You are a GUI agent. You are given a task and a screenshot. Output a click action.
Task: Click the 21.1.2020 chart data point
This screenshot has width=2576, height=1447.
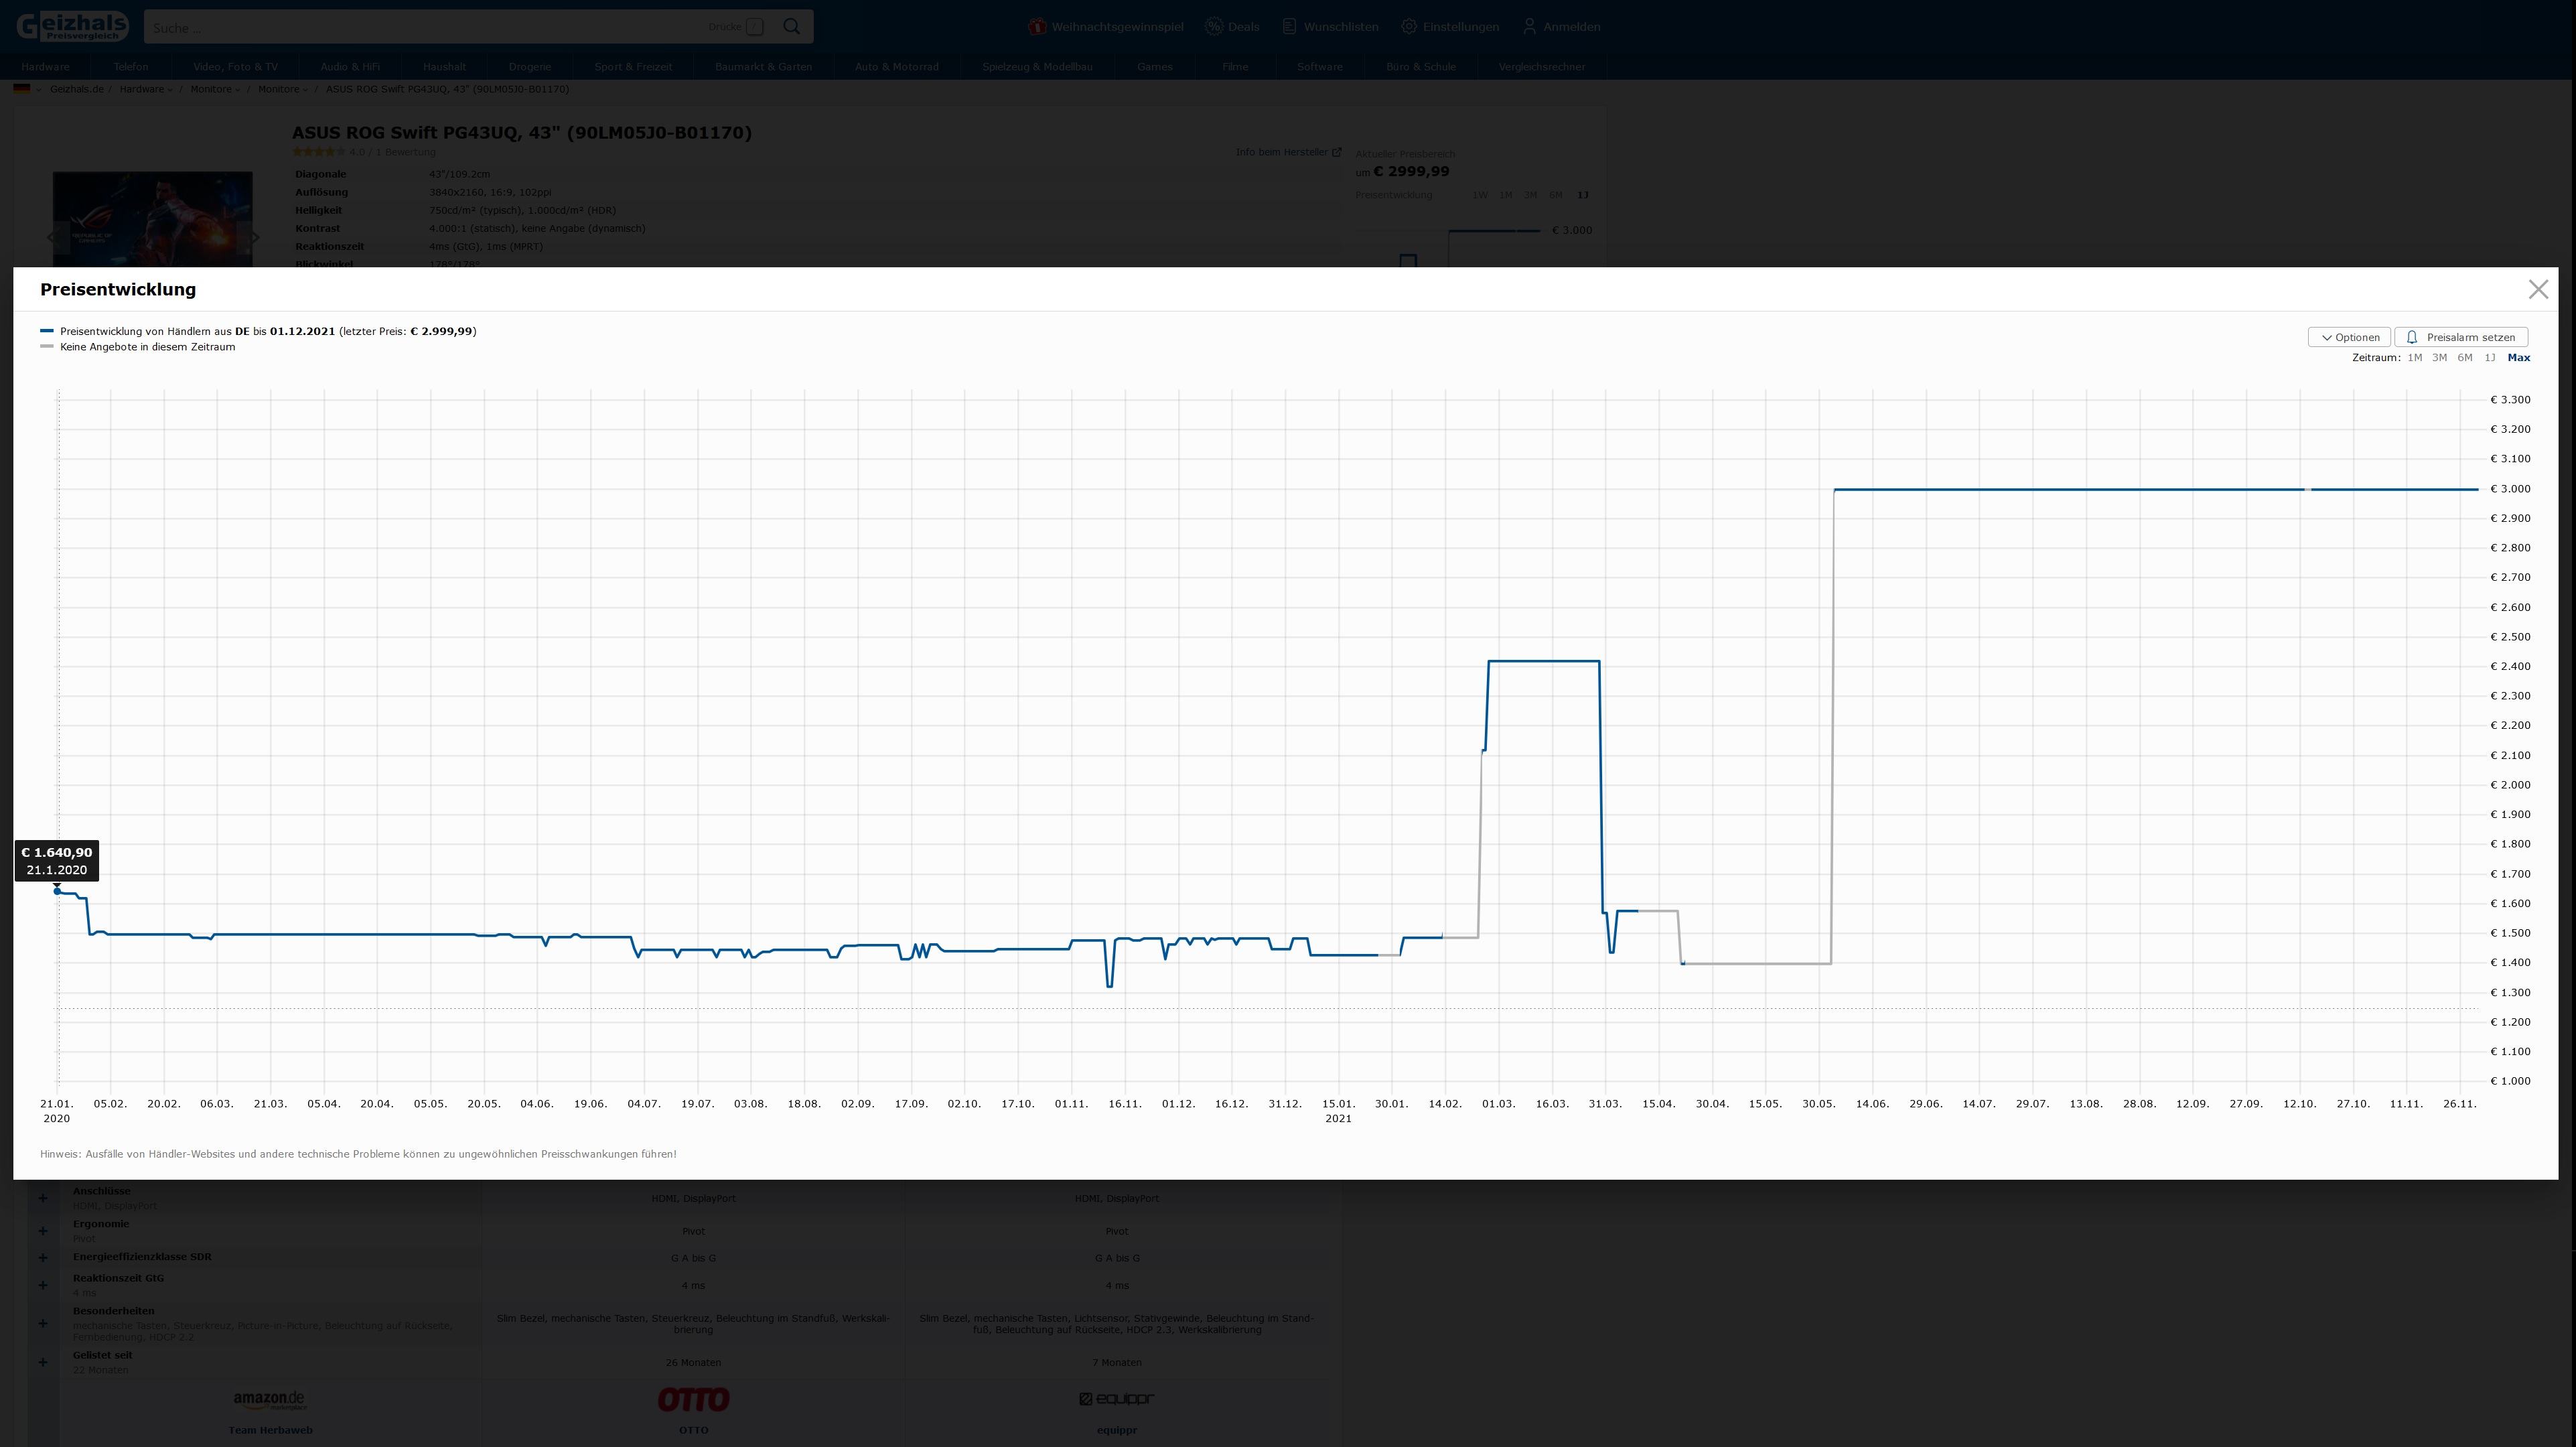58,890
